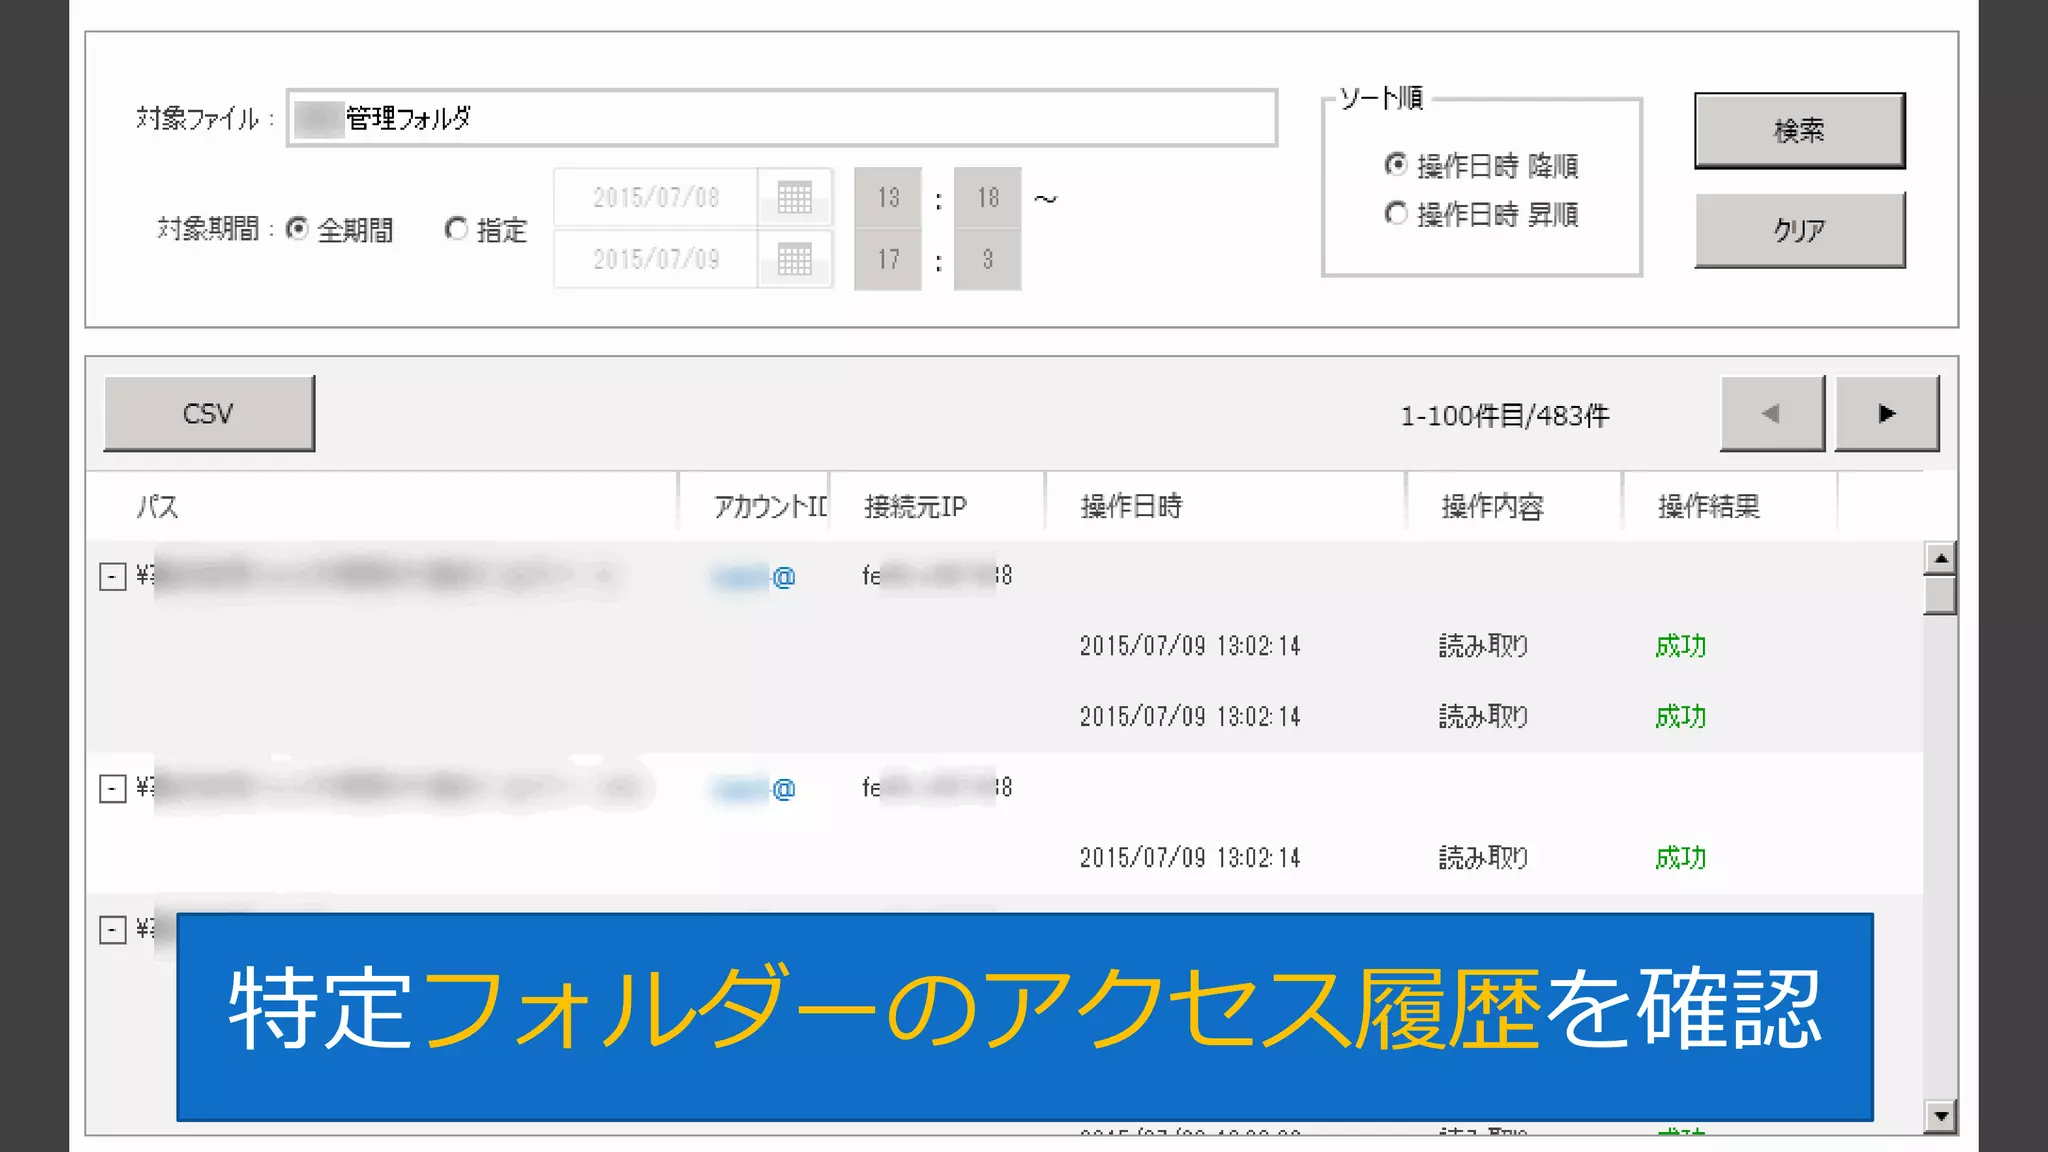Viewport: 2048px width, 1152px height.
Task: Collapse the third path row
Action: point(113,930)
